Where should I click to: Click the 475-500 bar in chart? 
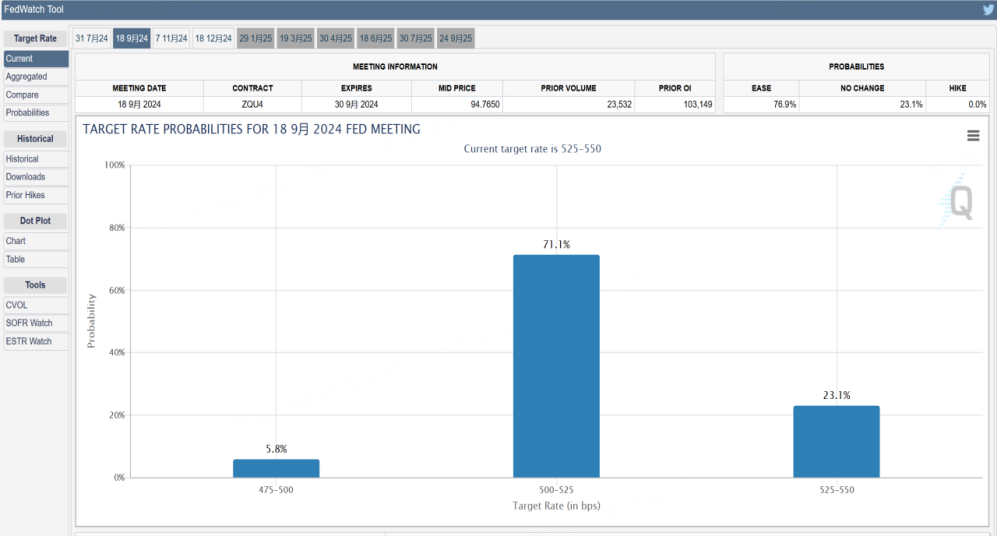click(x=276, y=469)
